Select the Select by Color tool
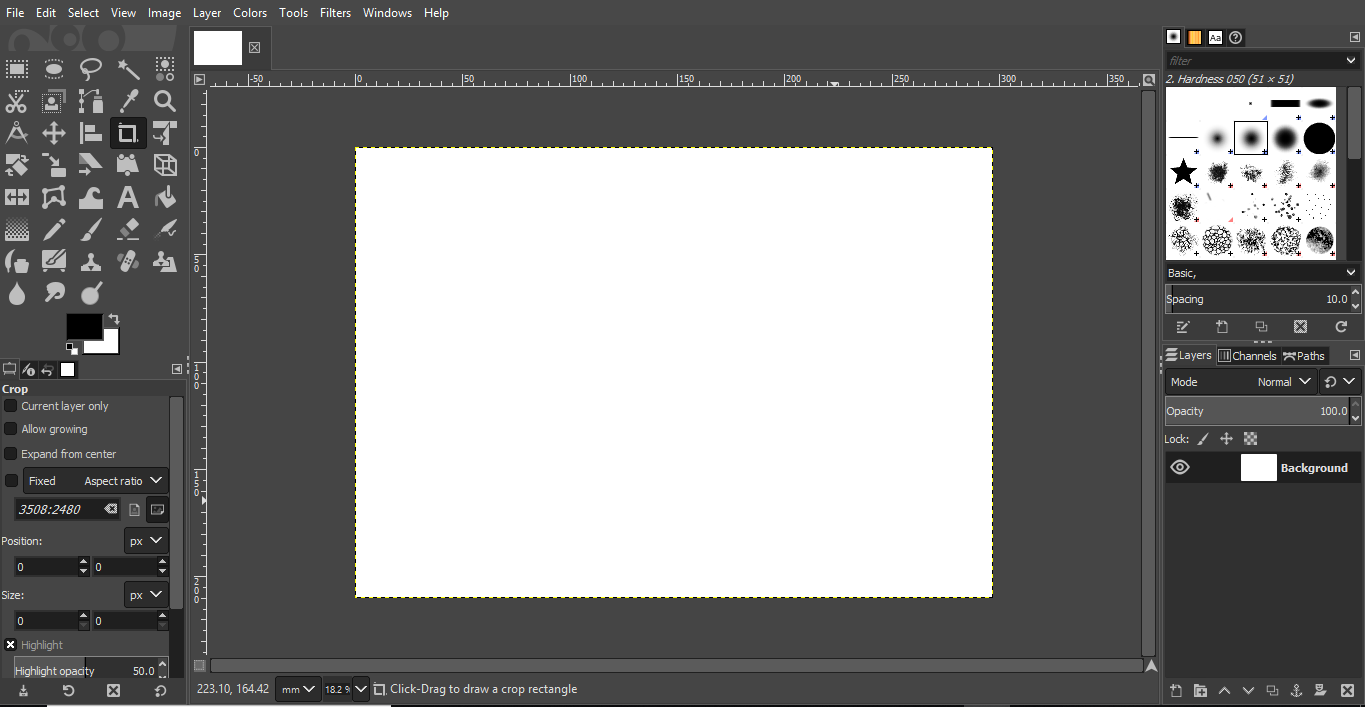This screenshot has height=707, width=1365. [165, 69]
